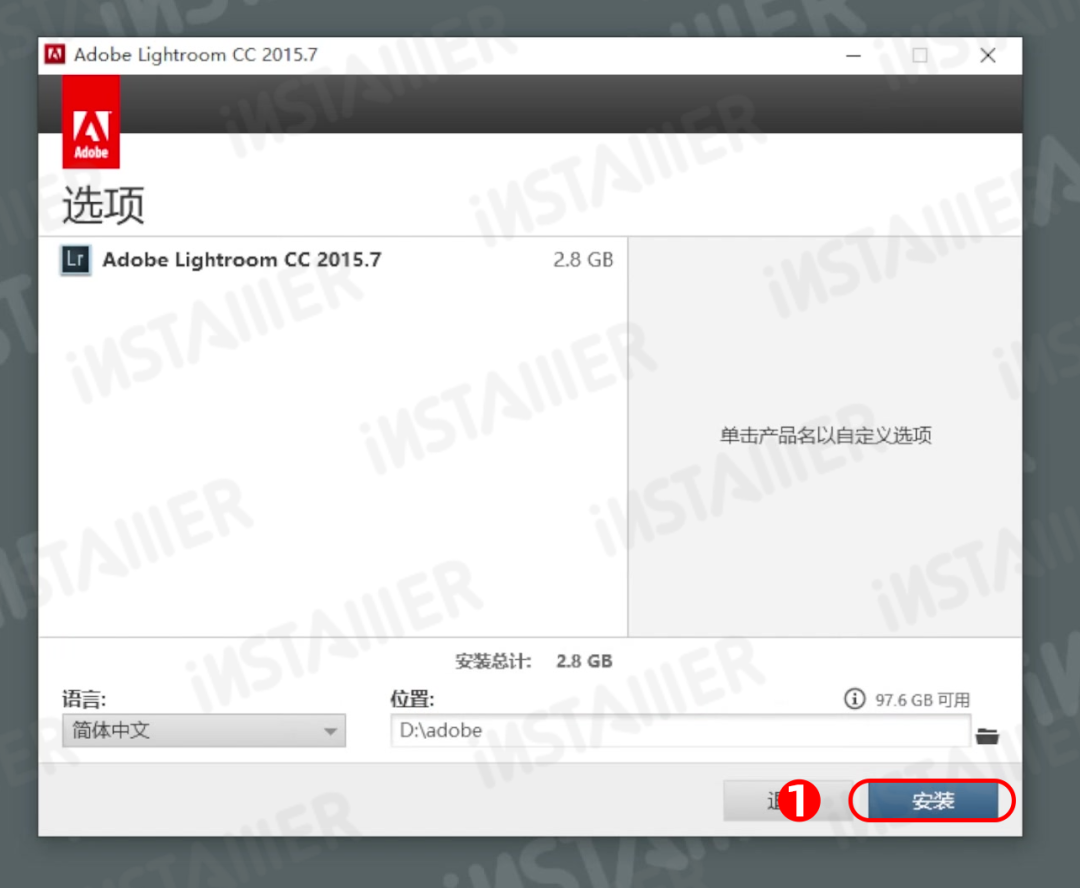Viewport: 1080px width, 888px height.
Task: Open the 简体中文 language dropdown
Action: click(204, 730)
